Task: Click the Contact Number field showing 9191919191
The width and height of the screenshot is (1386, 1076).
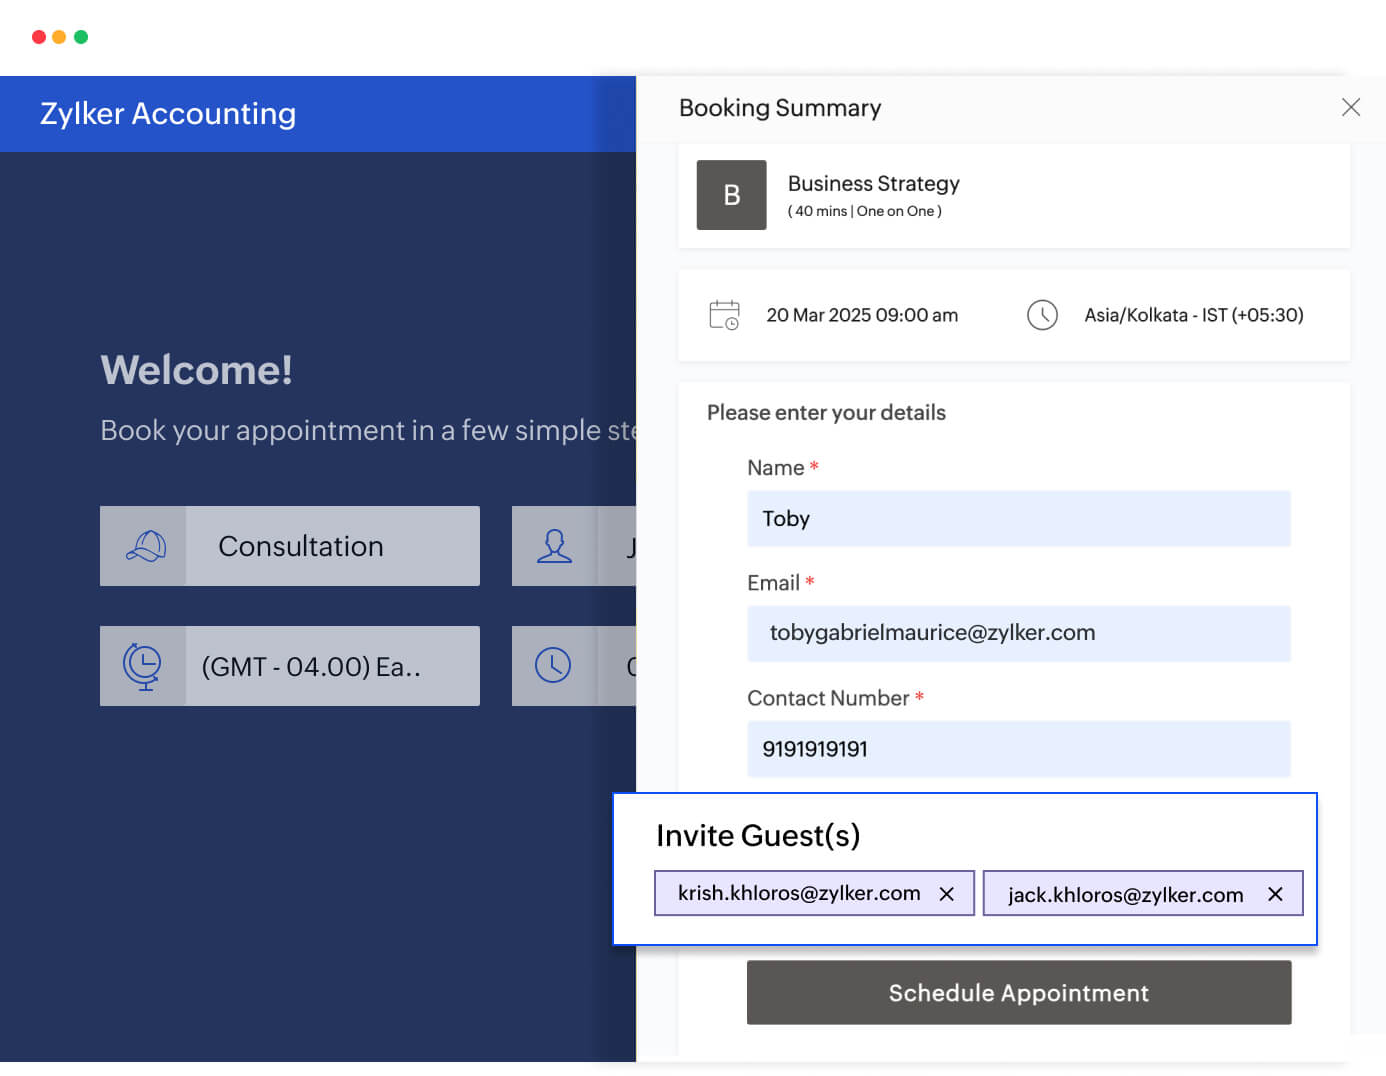Action: 1018,749
